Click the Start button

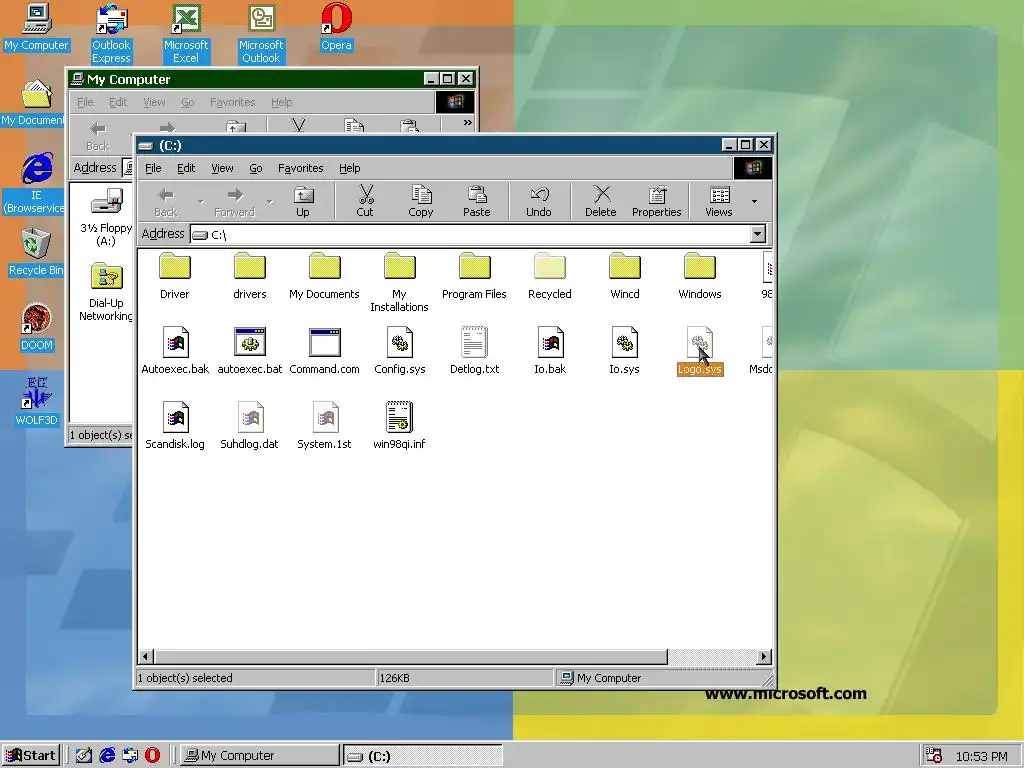[x=31, y=756]
